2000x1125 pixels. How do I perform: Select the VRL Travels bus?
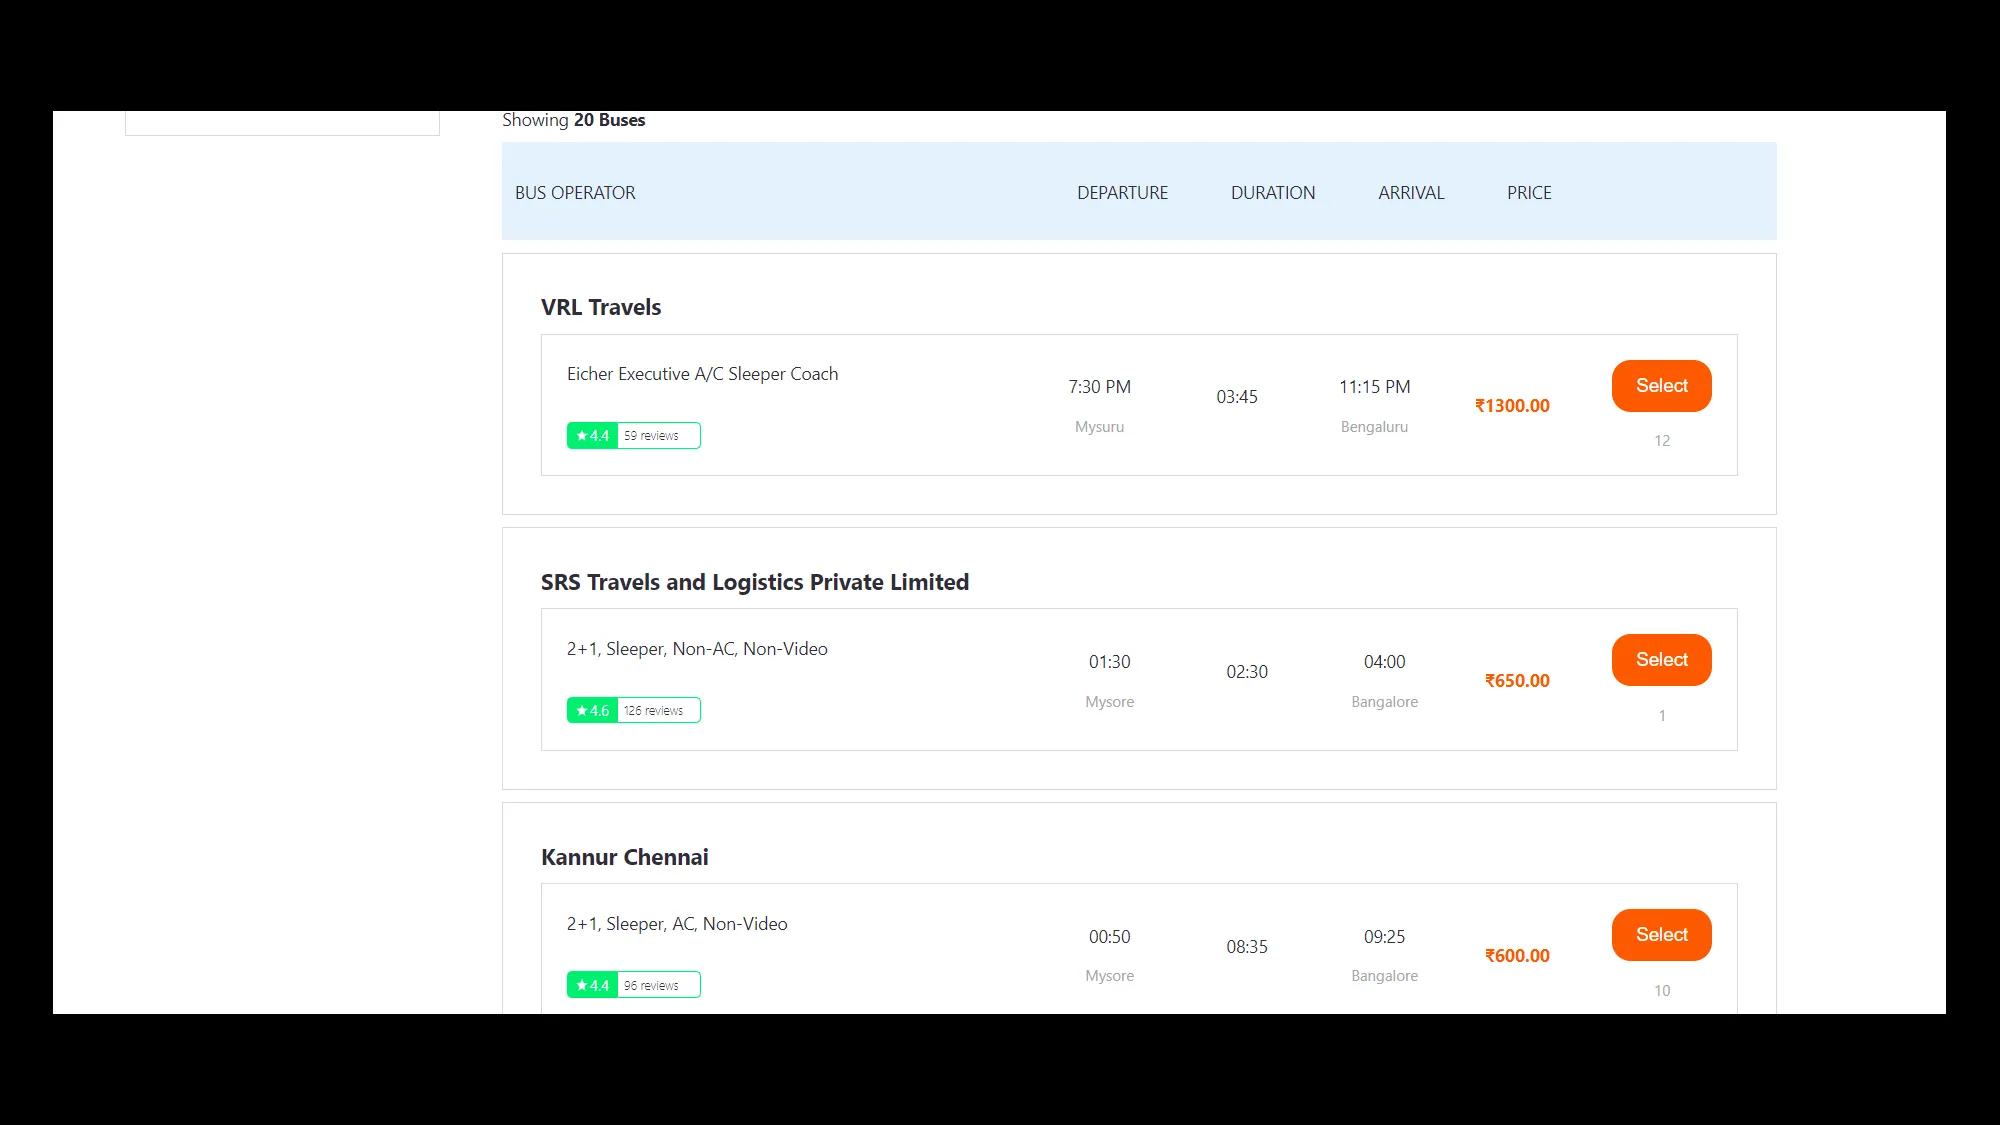coord(1661,386)
